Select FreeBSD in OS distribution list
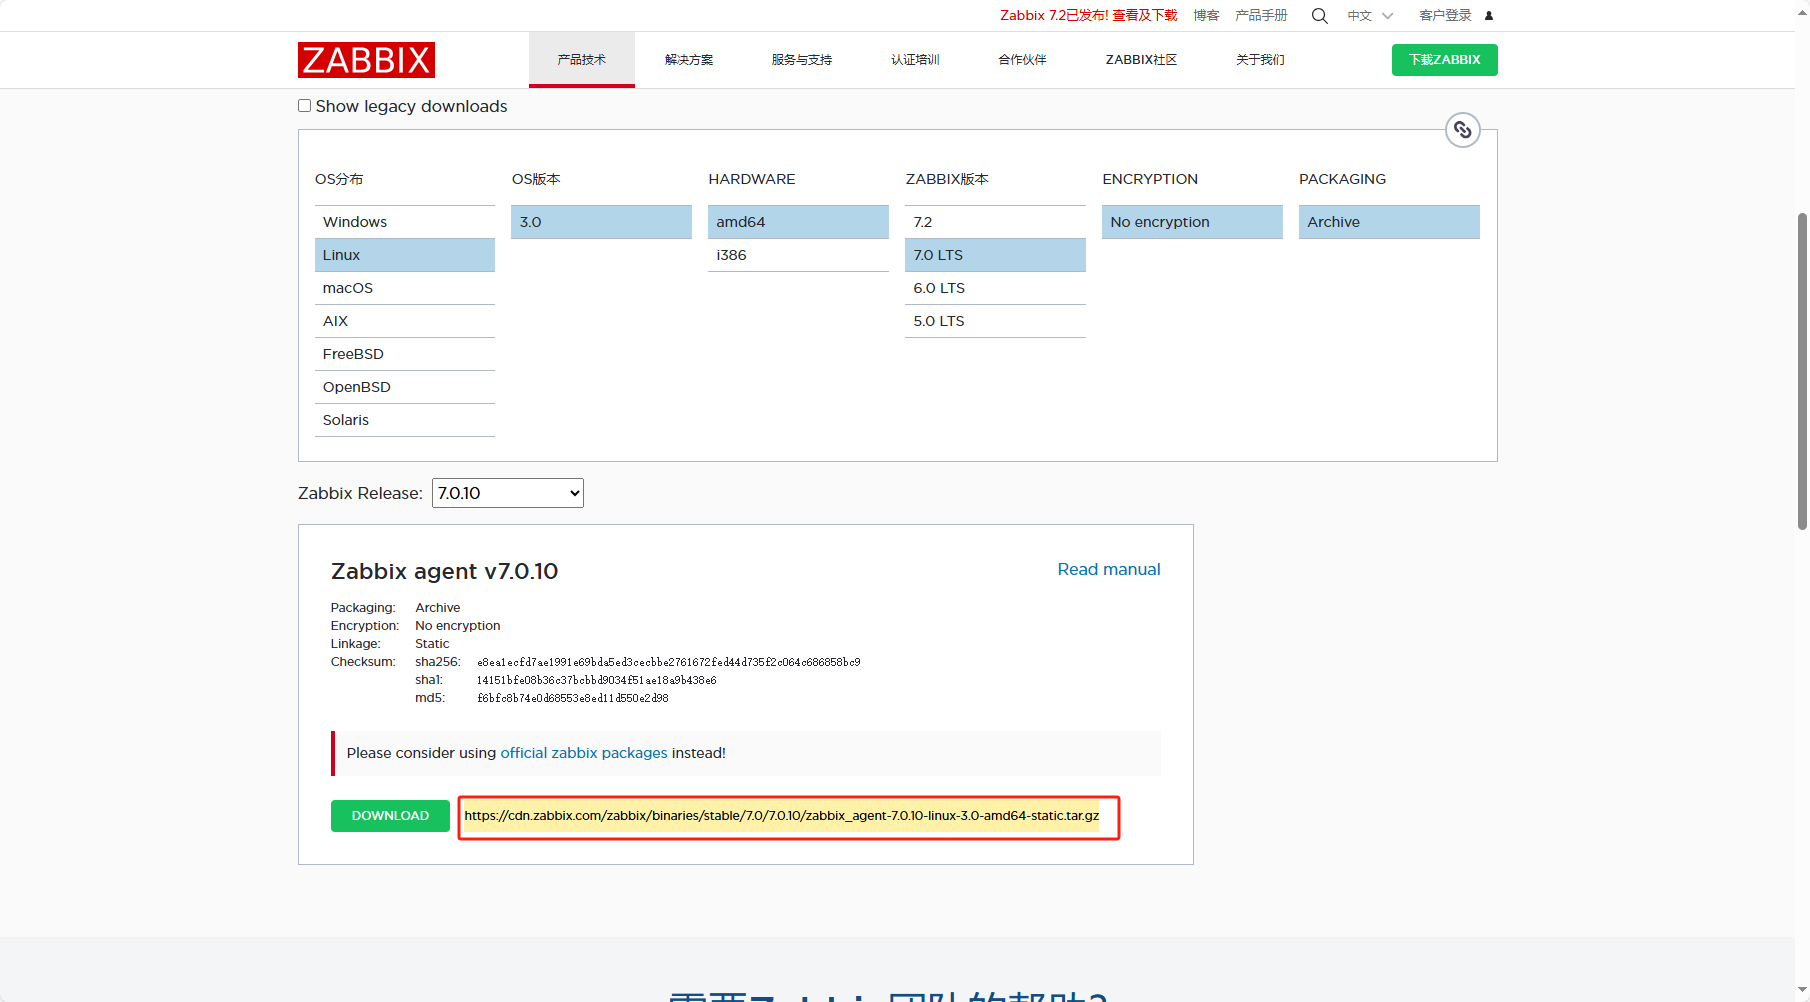This screenshot has height=1002, width=1810. point(405,354)
